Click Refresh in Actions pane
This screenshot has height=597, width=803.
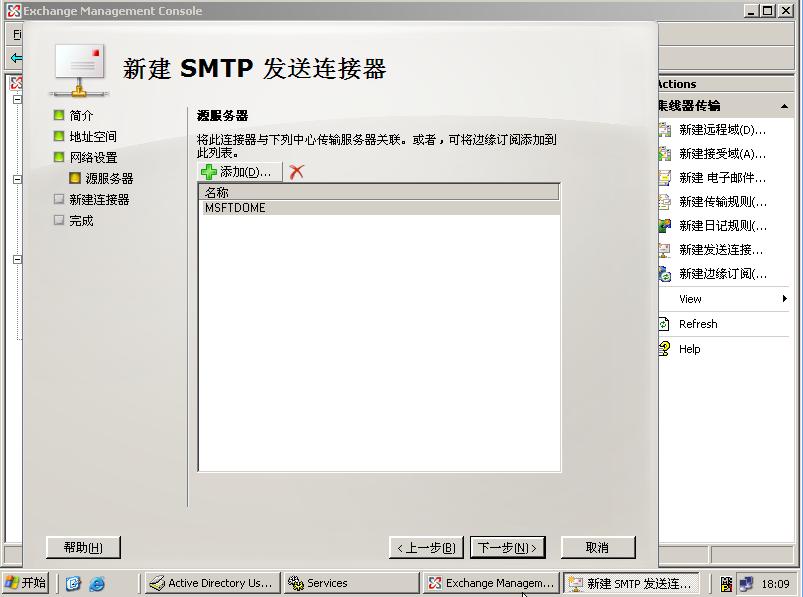tap(697, 324)
